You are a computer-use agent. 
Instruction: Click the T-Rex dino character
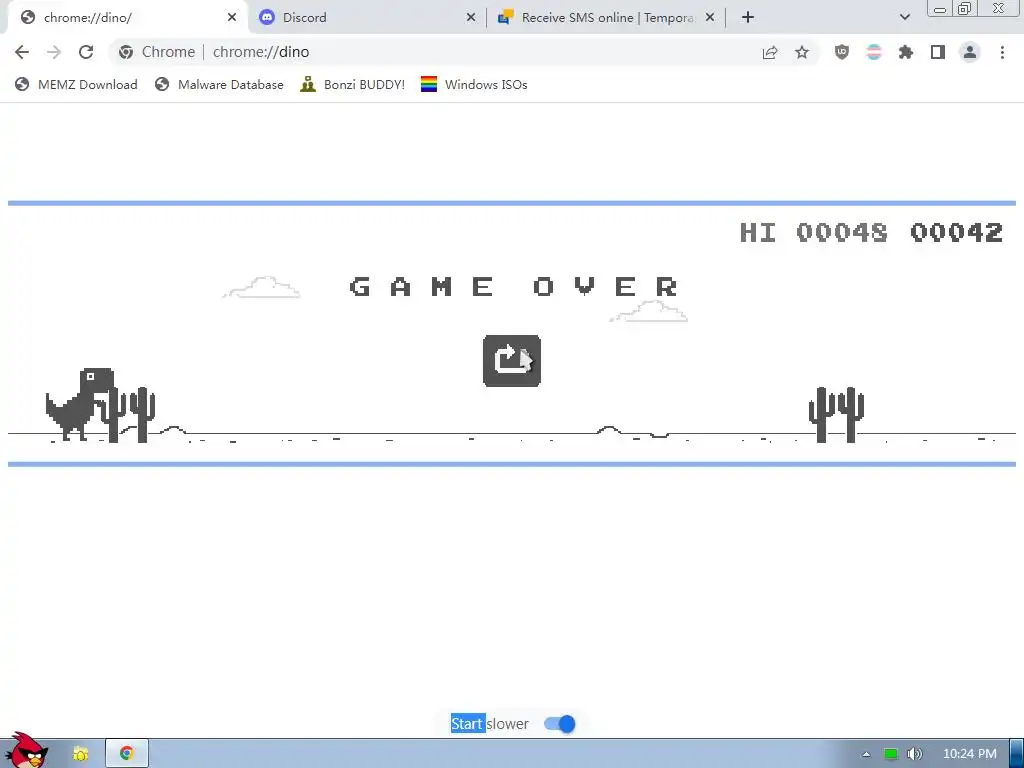coord(80,404)
